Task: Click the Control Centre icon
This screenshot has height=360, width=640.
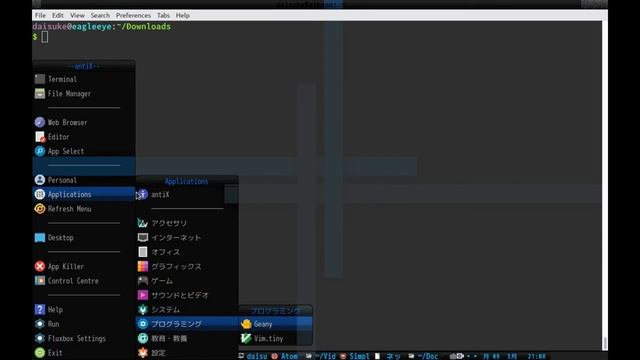Action: (40, 281)
